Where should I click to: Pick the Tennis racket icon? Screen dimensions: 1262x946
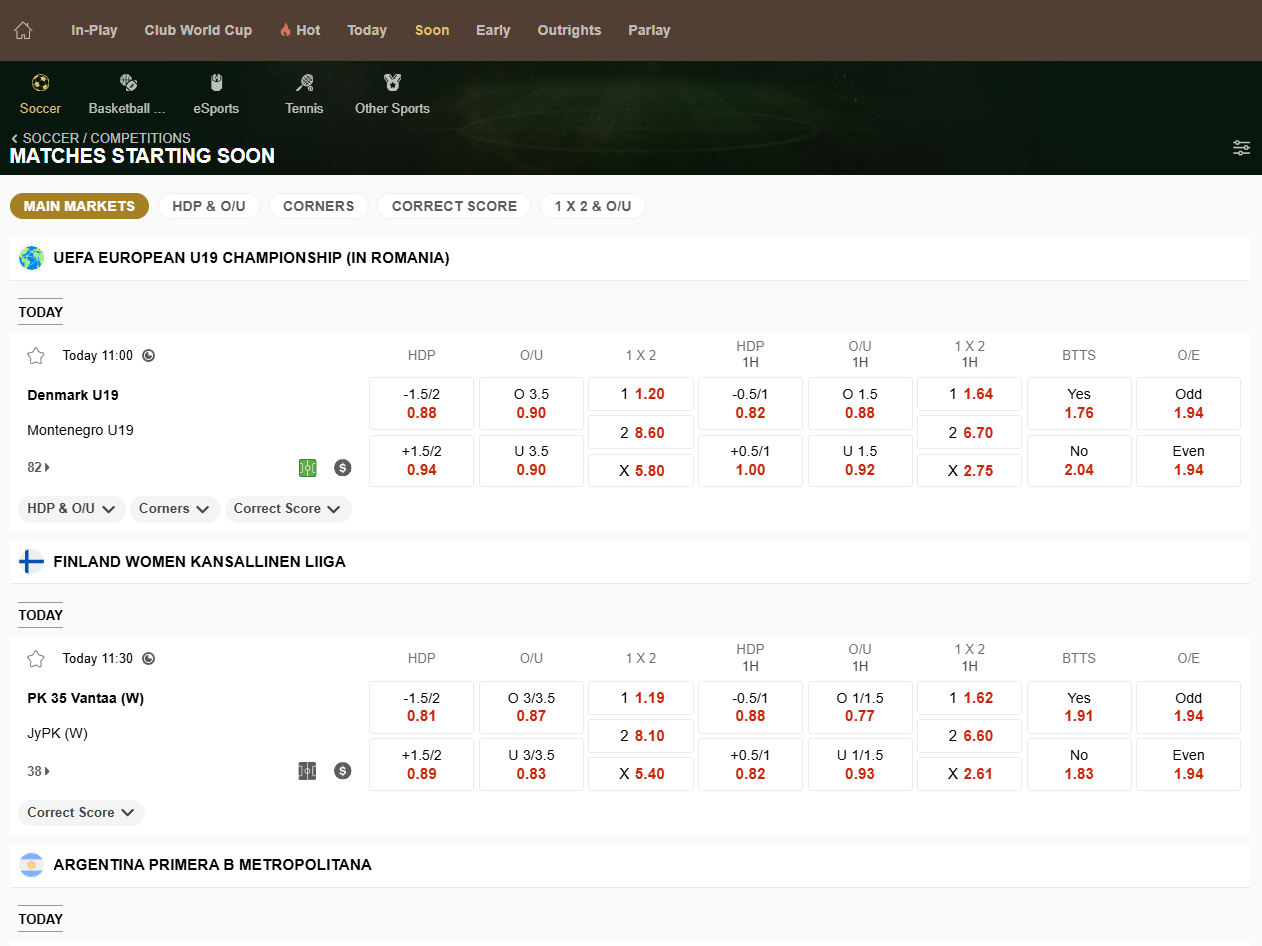click(304, 82)
